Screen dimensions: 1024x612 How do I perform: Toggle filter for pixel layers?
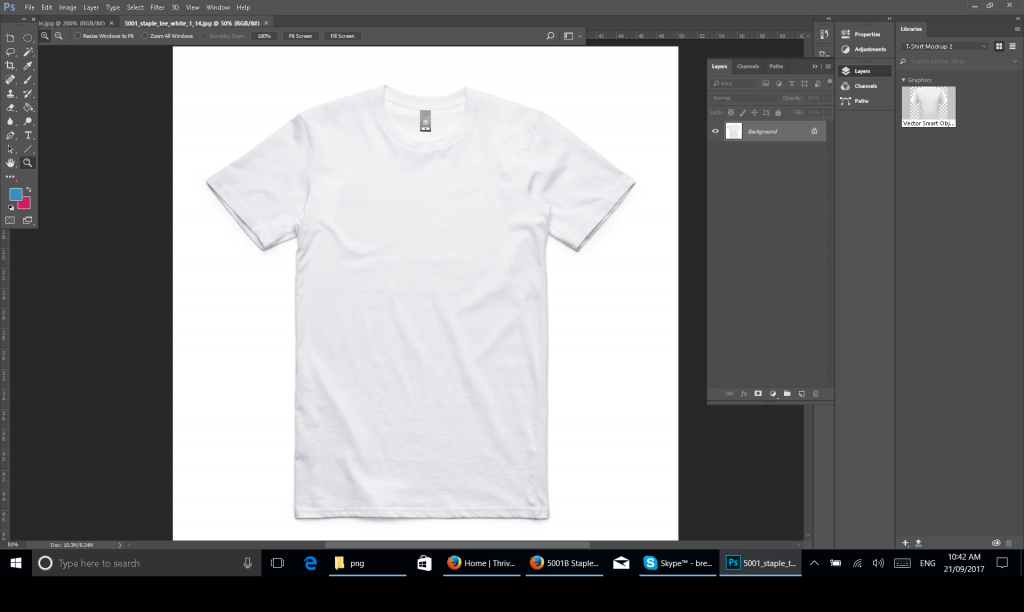point(765,84)
